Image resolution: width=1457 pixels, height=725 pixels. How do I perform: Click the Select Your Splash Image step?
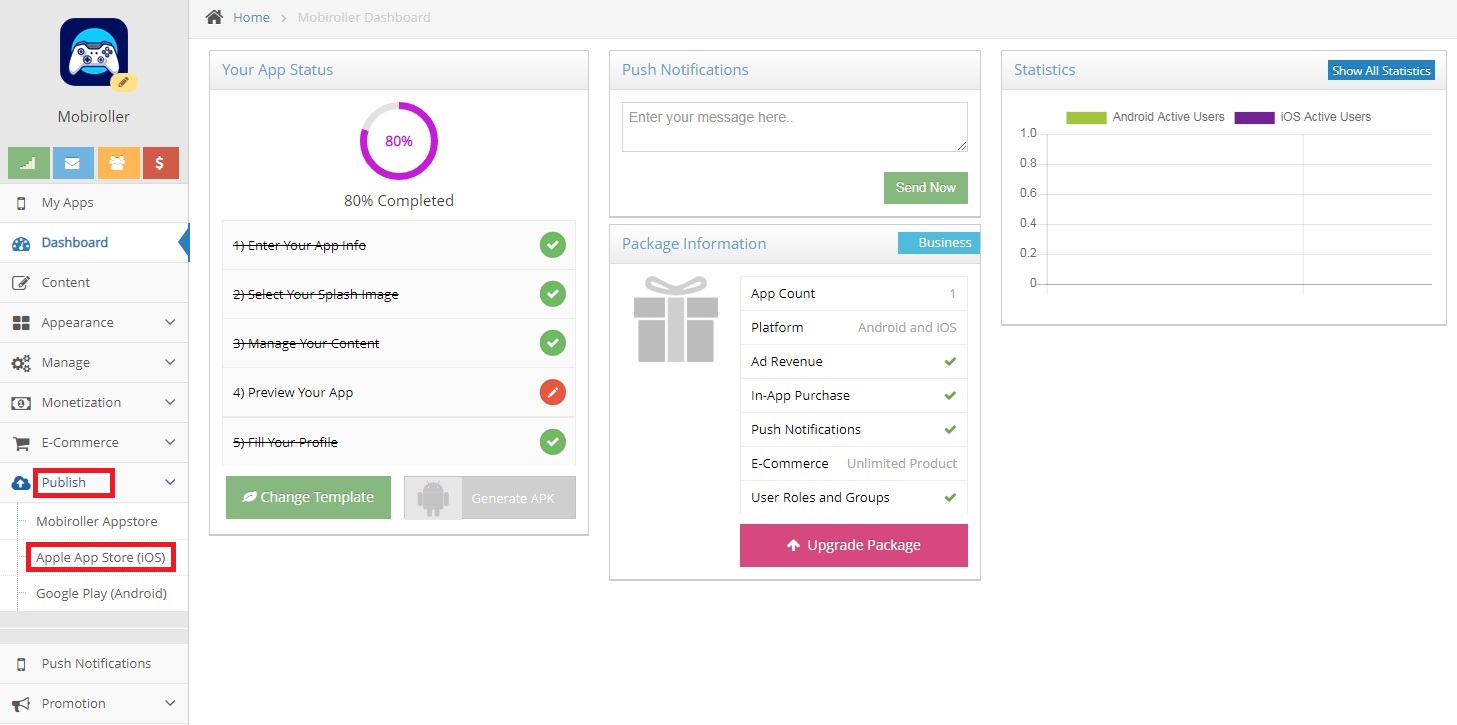(399, 294)
